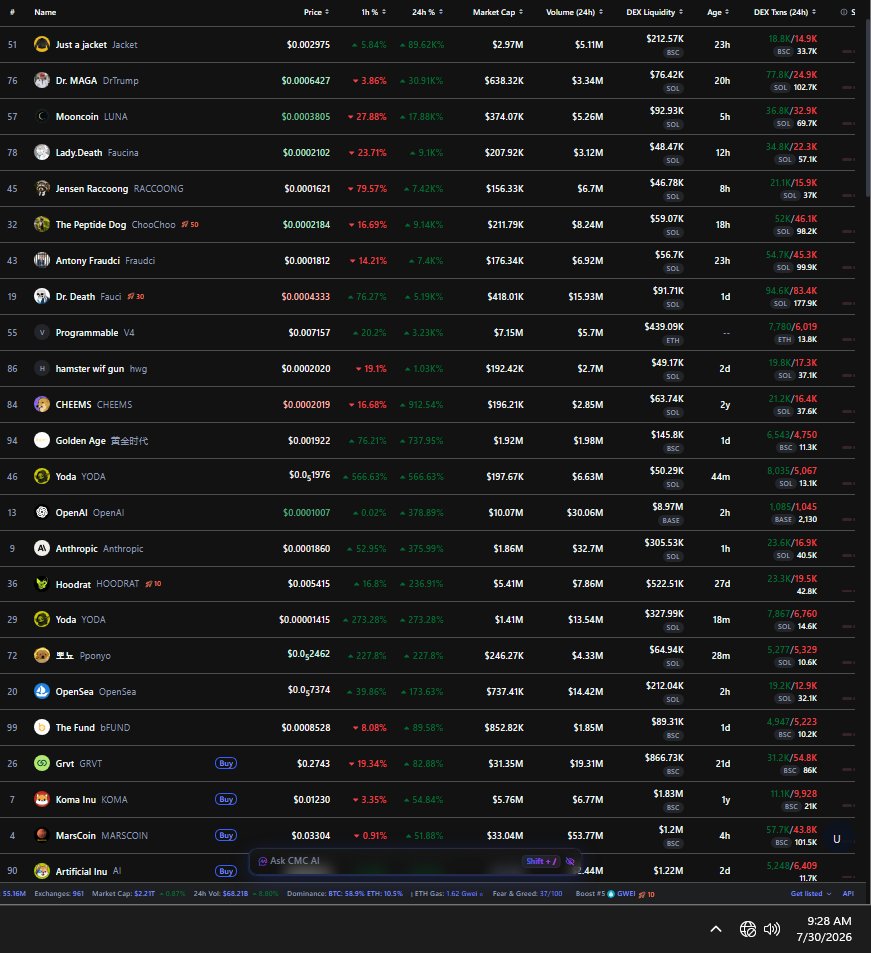Click the Jensen Raccoong raccoon logo
Image resolution: width=871 pixels, height=953 pixels.
[42, 188]
